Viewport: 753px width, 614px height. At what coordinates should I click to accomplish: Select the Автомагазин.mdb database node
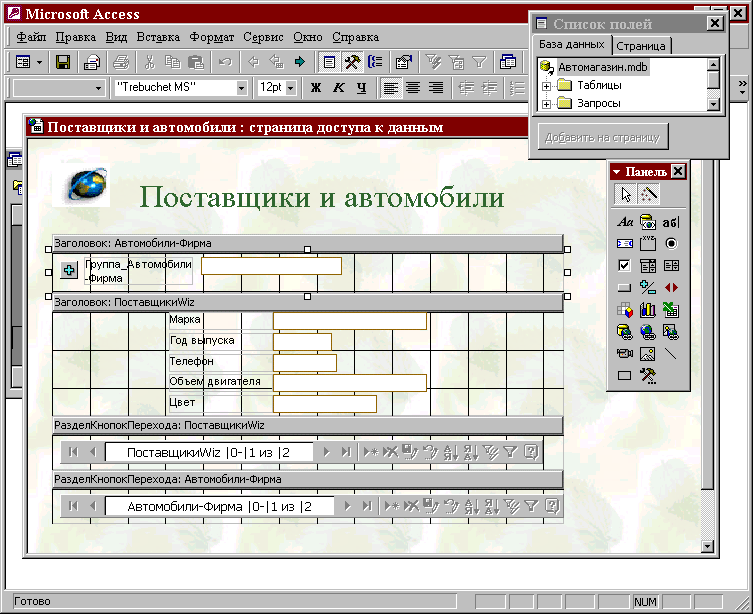(x=603, y=67)
